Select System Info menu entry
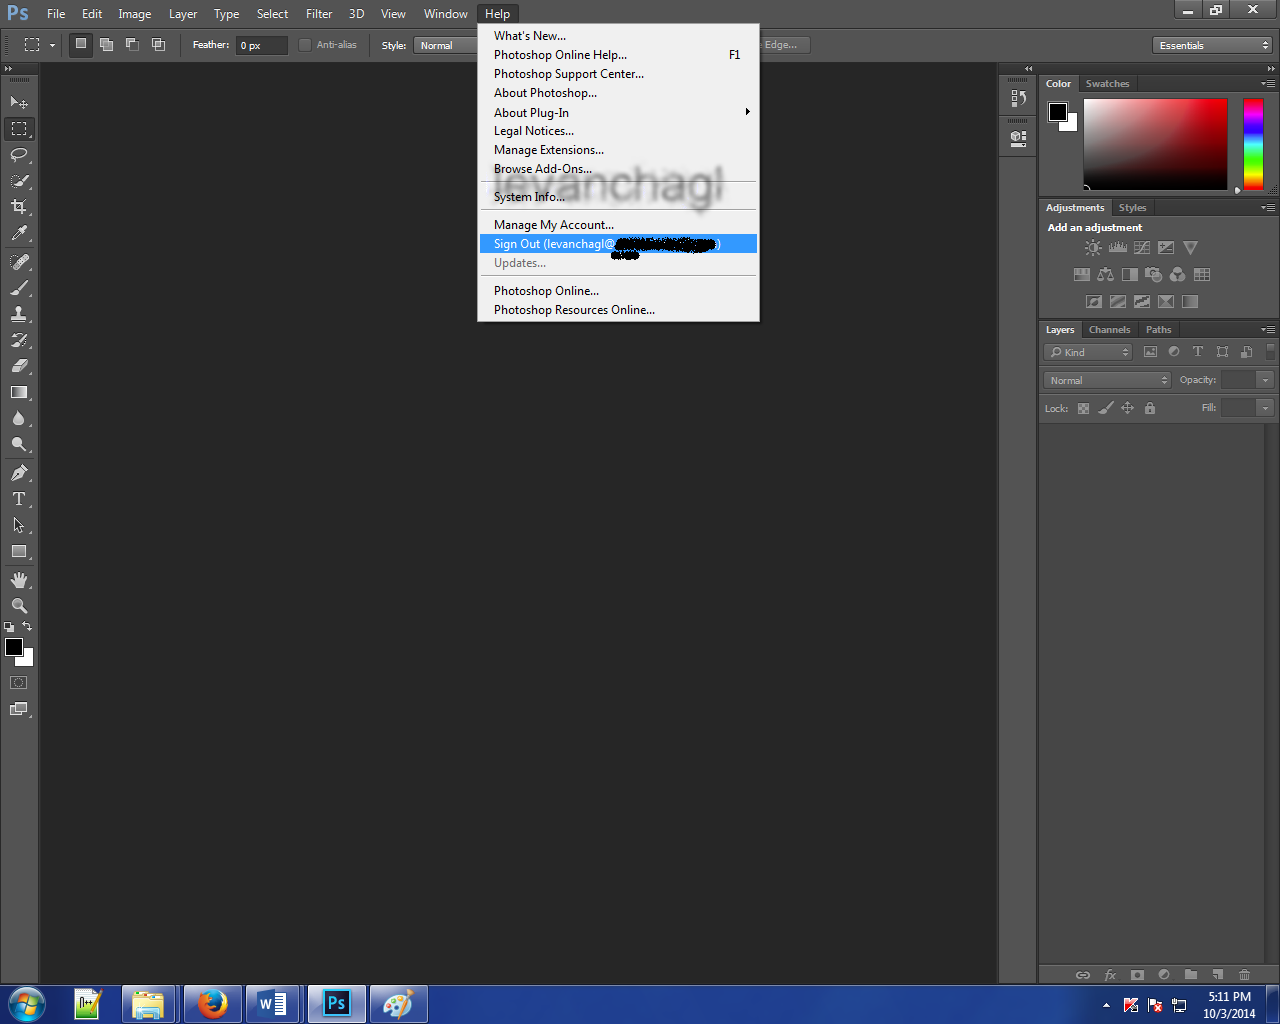Screen dimensions: 1280x1024 point(619,197)
